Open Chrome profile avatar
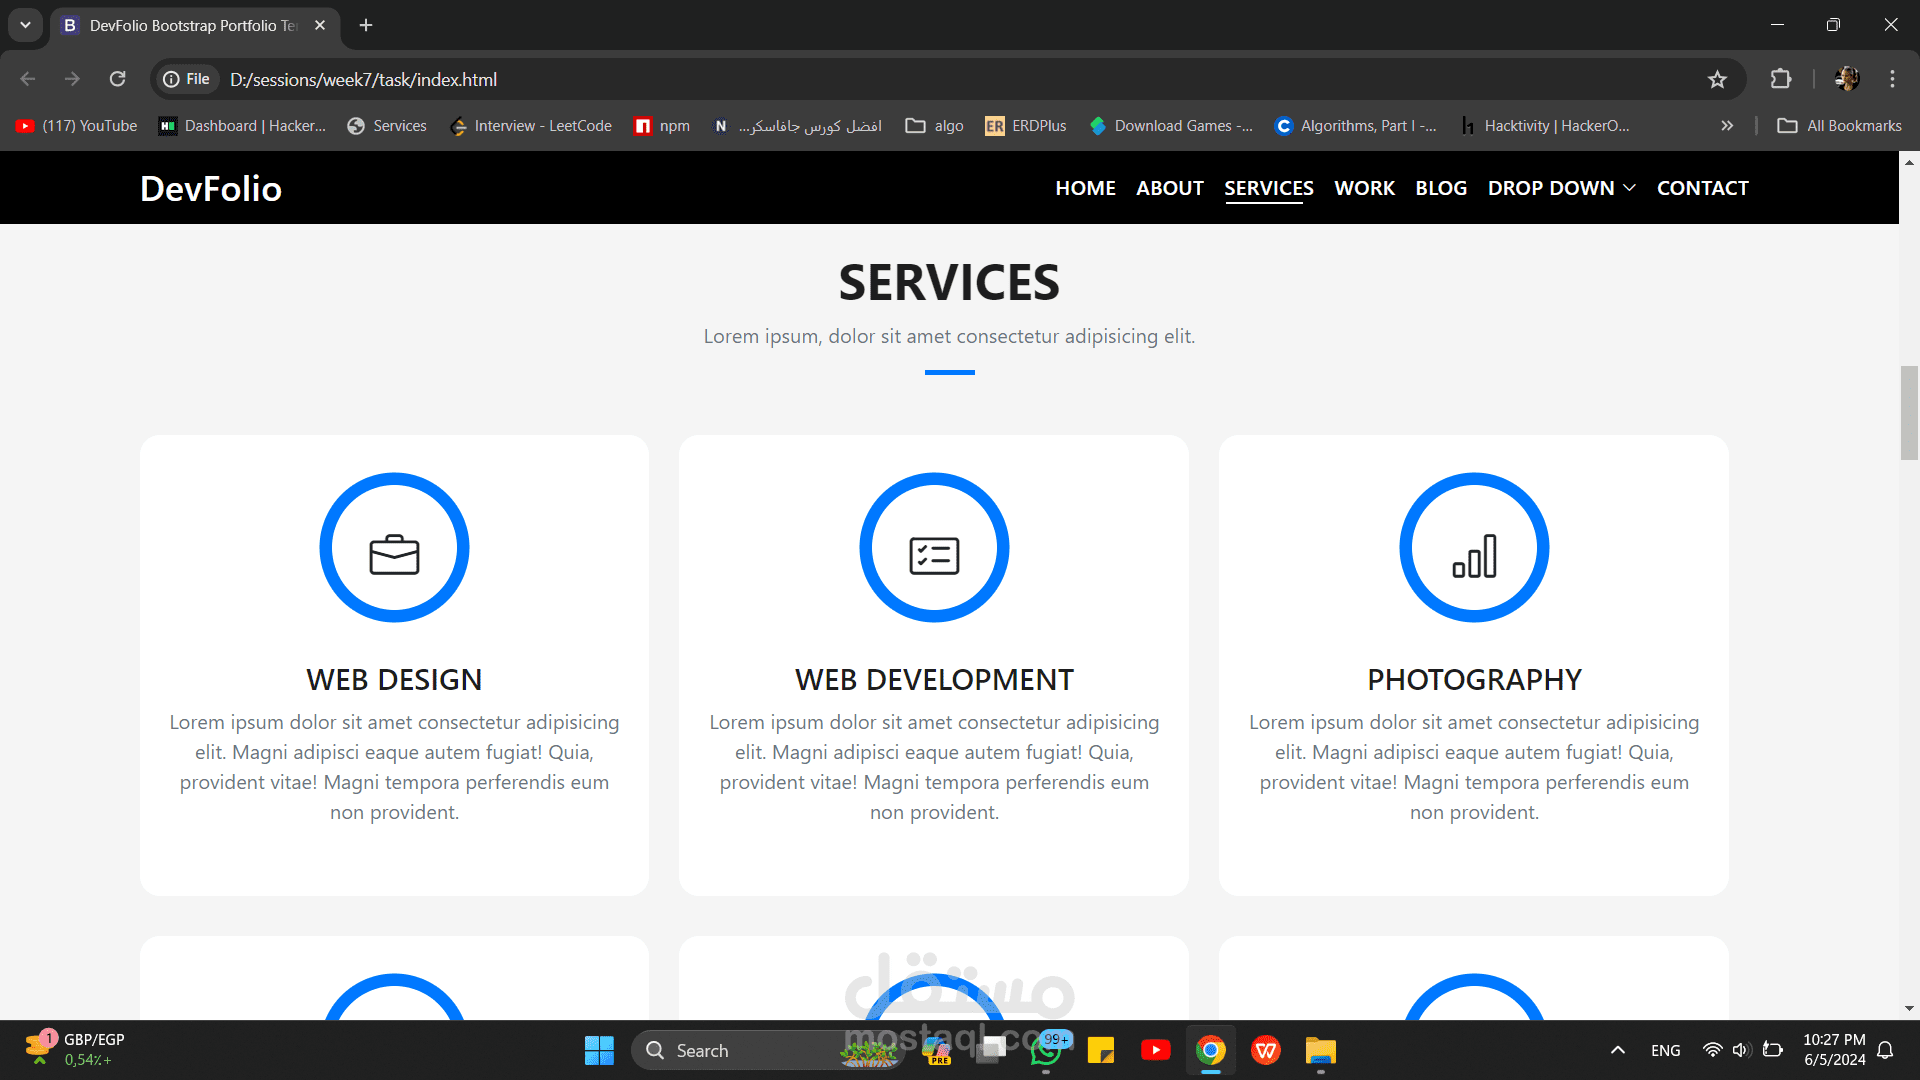This screenshot has height=1080, width=1920. 1847,79
